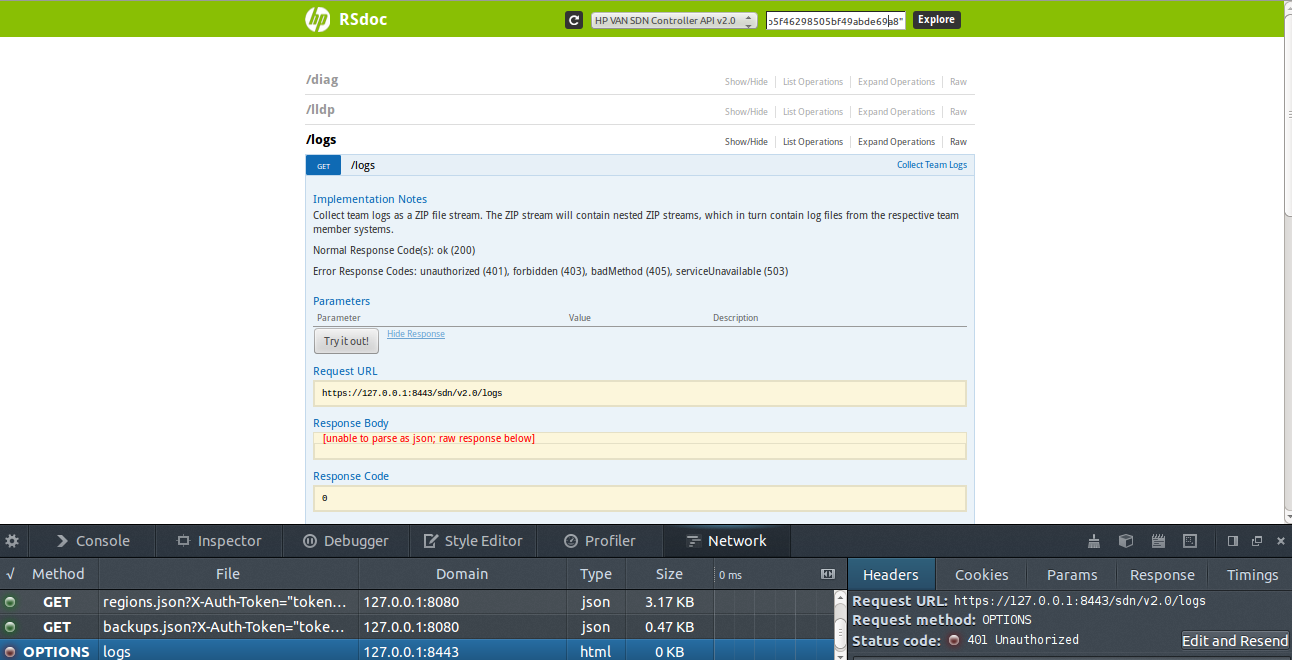Image resolution: width=1292 pixels, height=660 pixels.
Task: Click the Collect Team Logs link
Action: [932, 165]
